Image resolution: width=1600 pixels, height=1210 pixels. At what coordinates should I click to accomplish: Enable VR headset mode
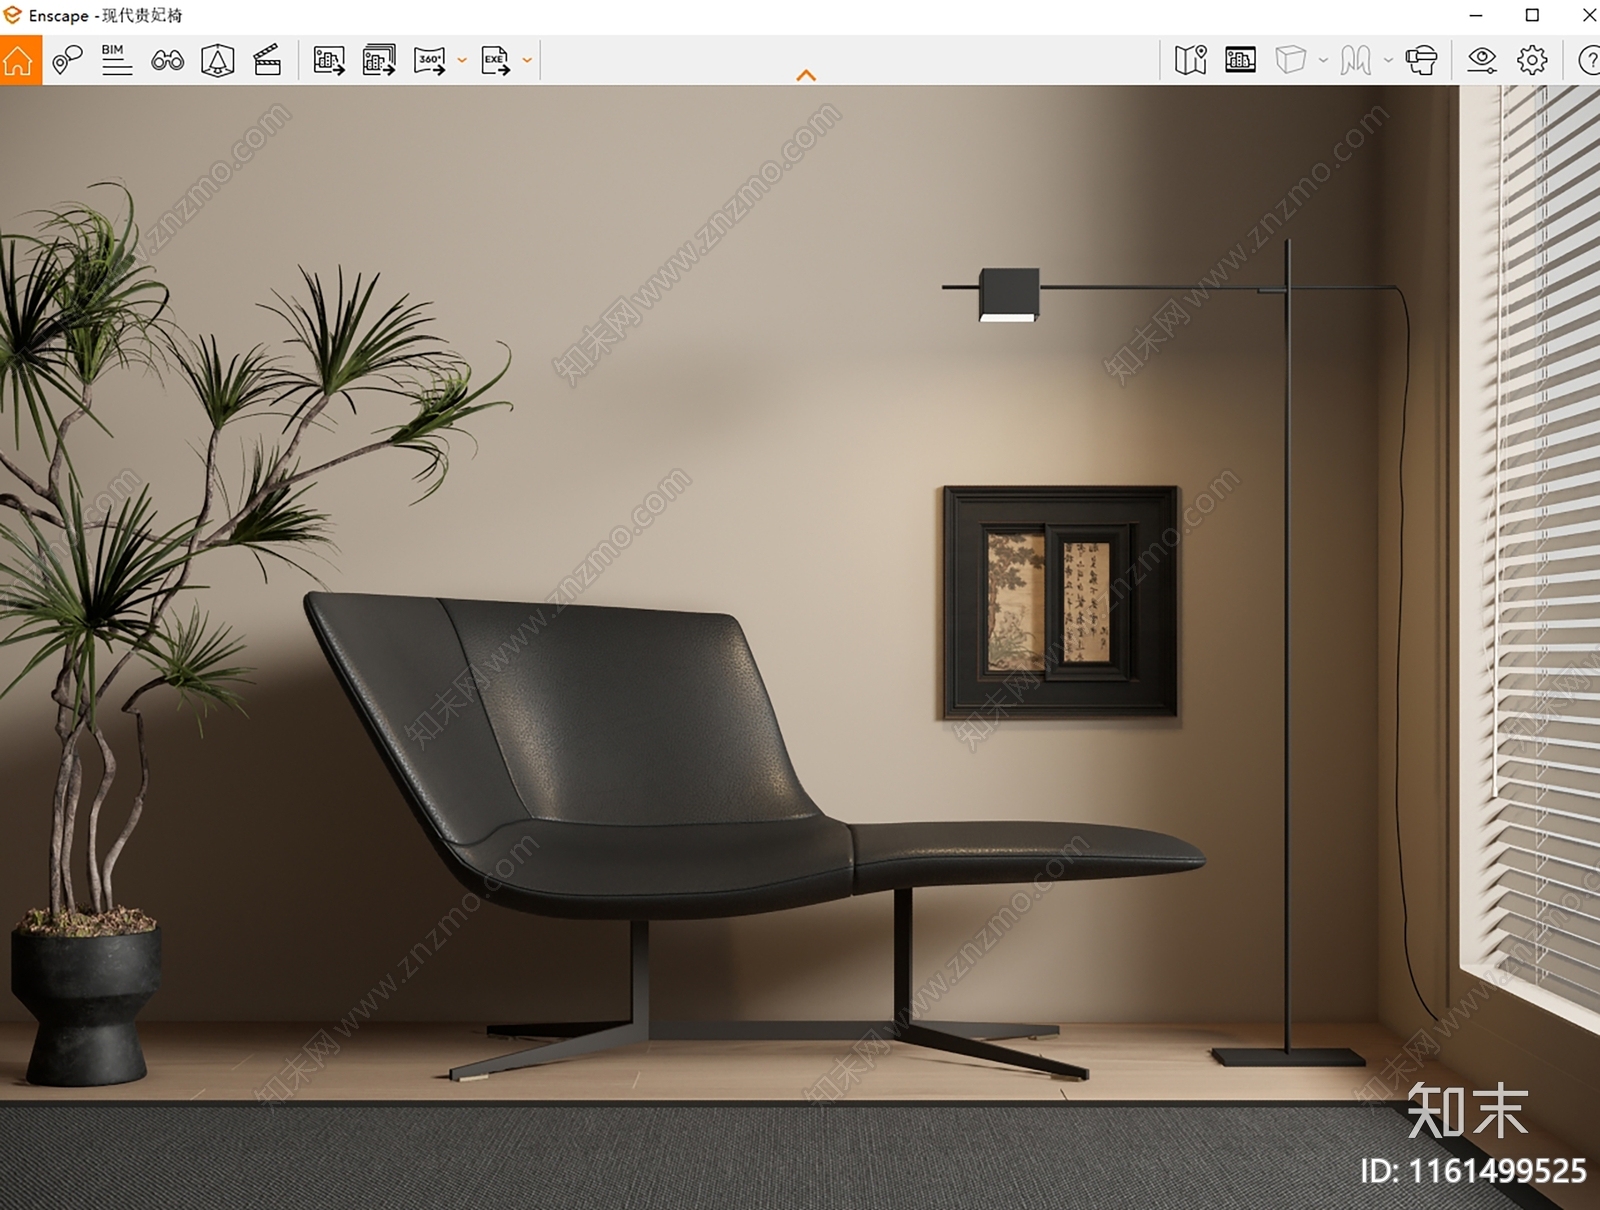coord(1421,60)
